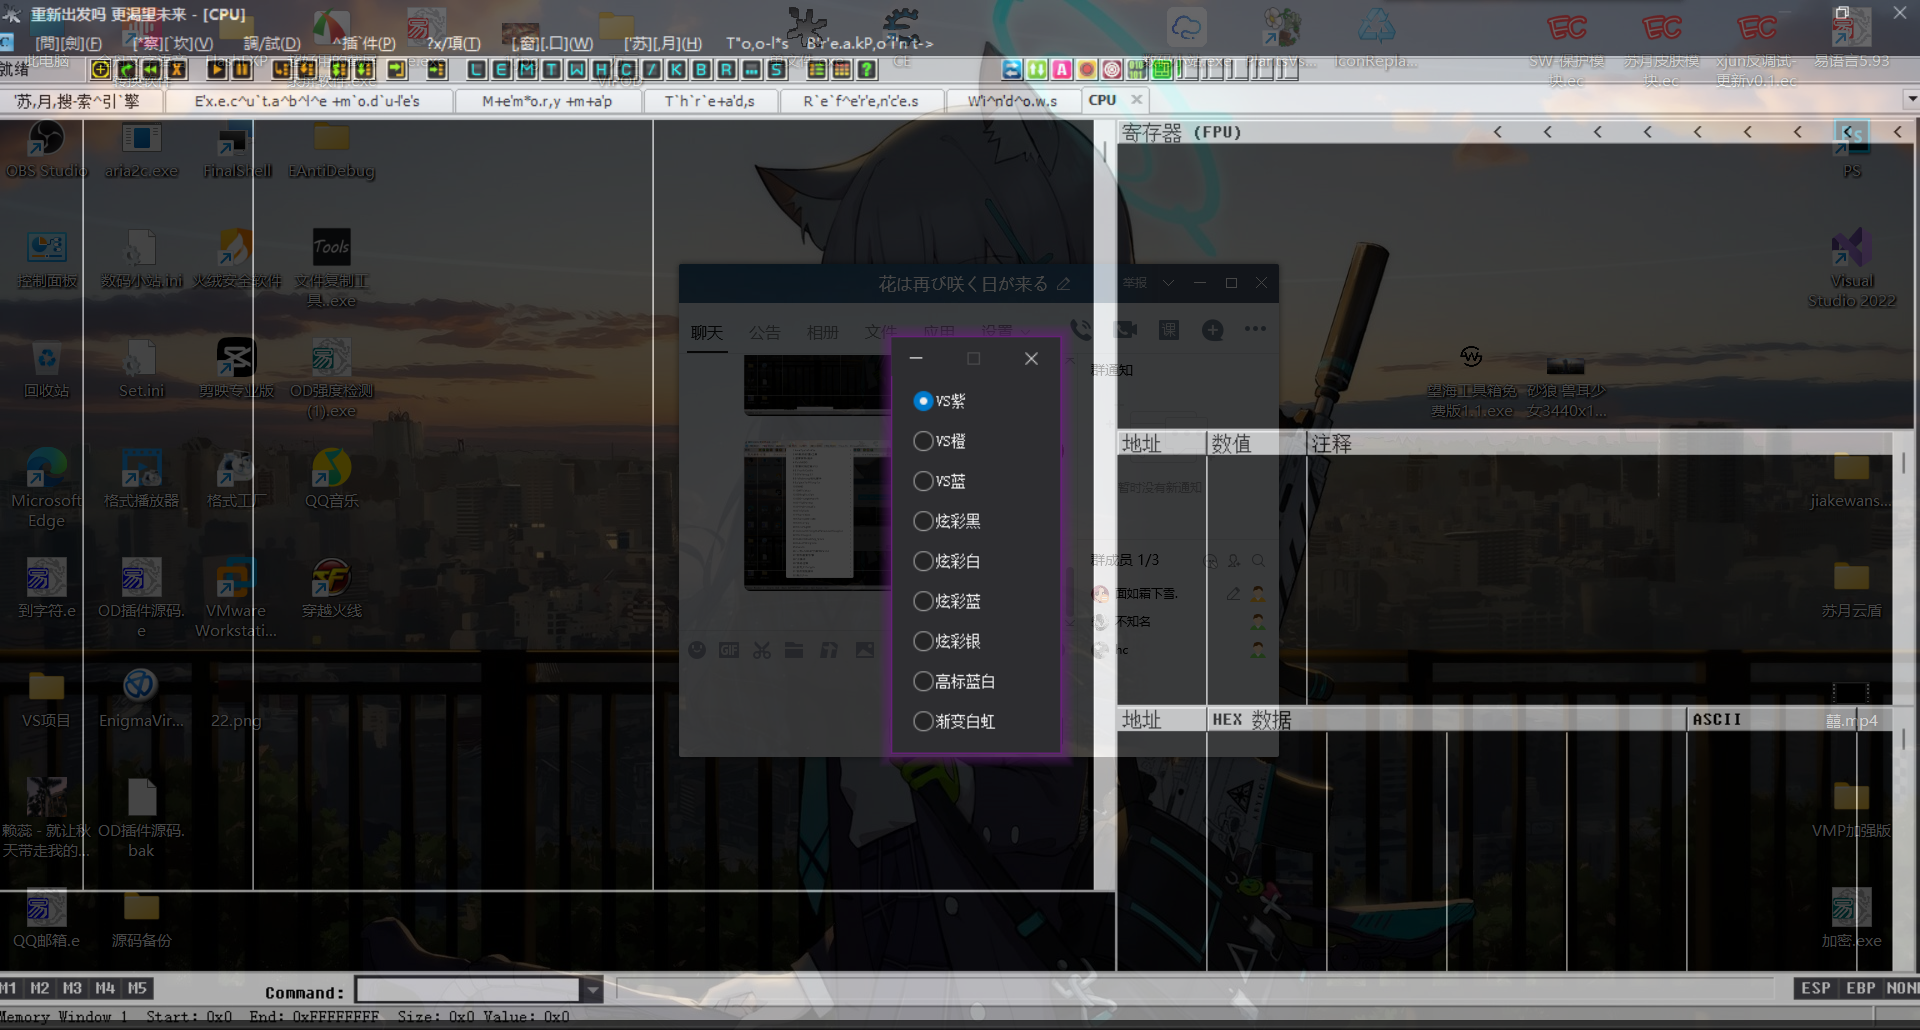Click the green help question mark icon
Viewport: 1920px width, 1030px height.
point(867,69)
